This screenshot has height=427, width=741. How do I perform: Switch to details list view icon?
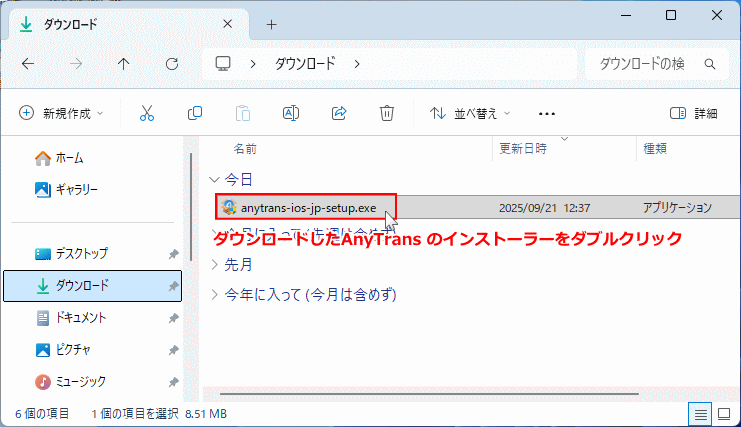700,415
